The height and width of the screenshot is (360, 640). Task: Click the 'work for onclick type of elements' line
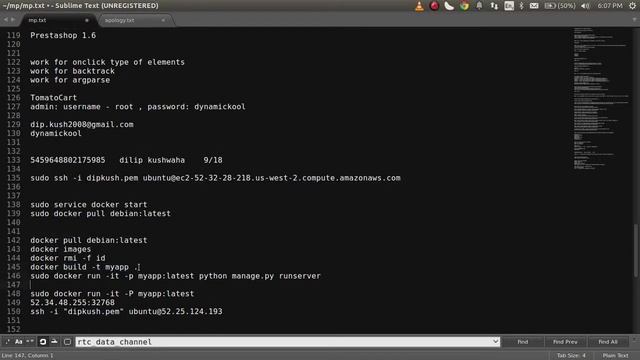point(107,62)
